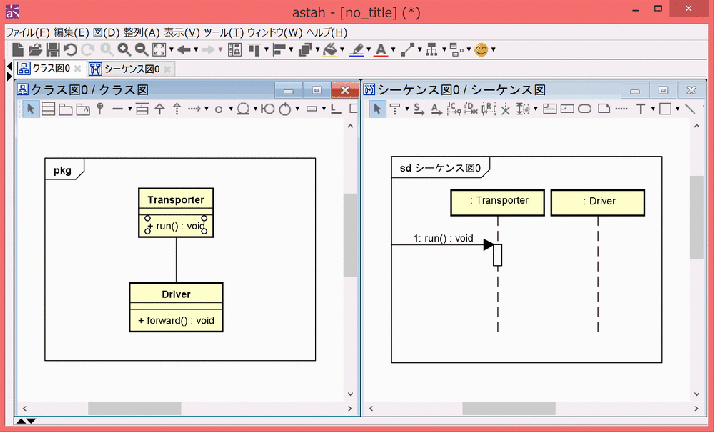714x432 pixels.
Task: Select the Class tool in class diagram toolbar
Action: 48,109
